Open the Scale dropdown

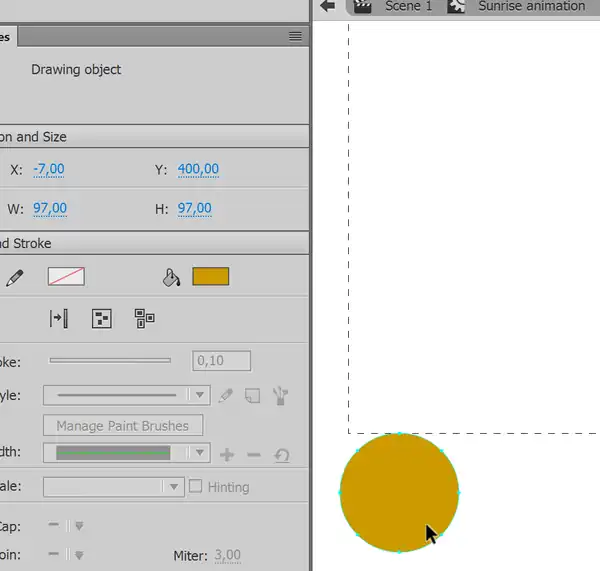click(114, 487)
